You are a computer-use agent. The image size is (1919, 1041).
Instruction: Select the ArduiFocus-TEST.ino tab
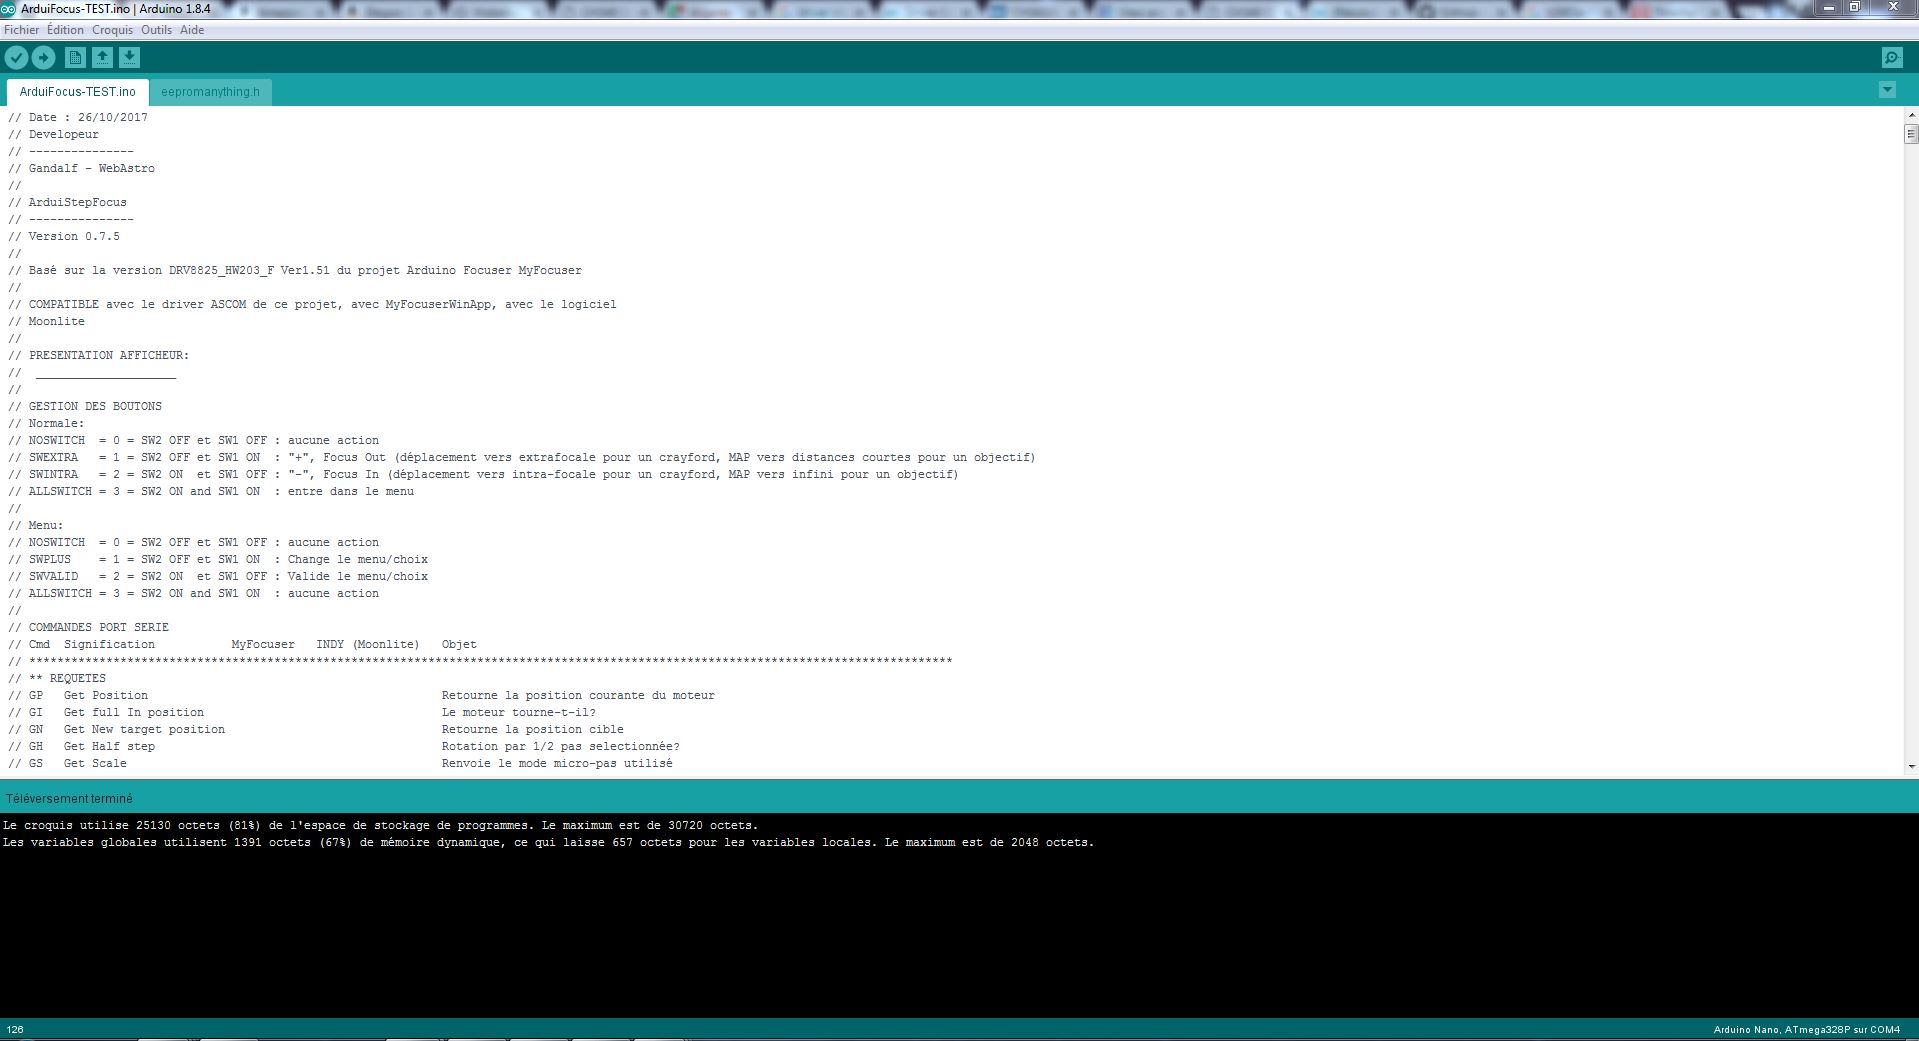pos(78,92)
